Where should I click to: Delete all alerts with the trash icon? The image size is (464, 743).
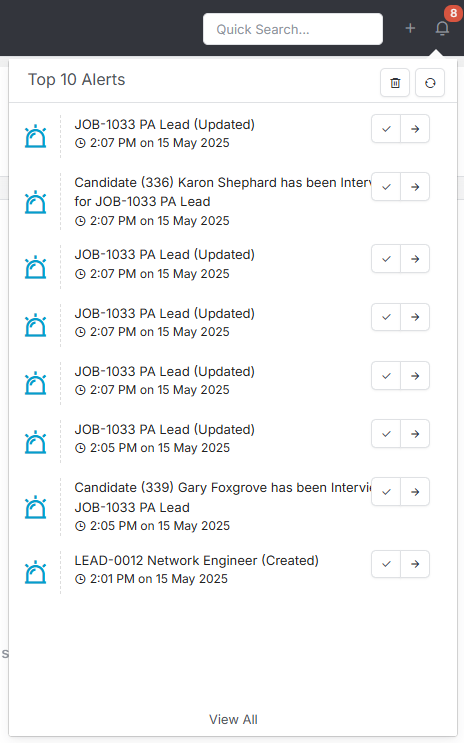pyautogui.click(x=395, y=83)
